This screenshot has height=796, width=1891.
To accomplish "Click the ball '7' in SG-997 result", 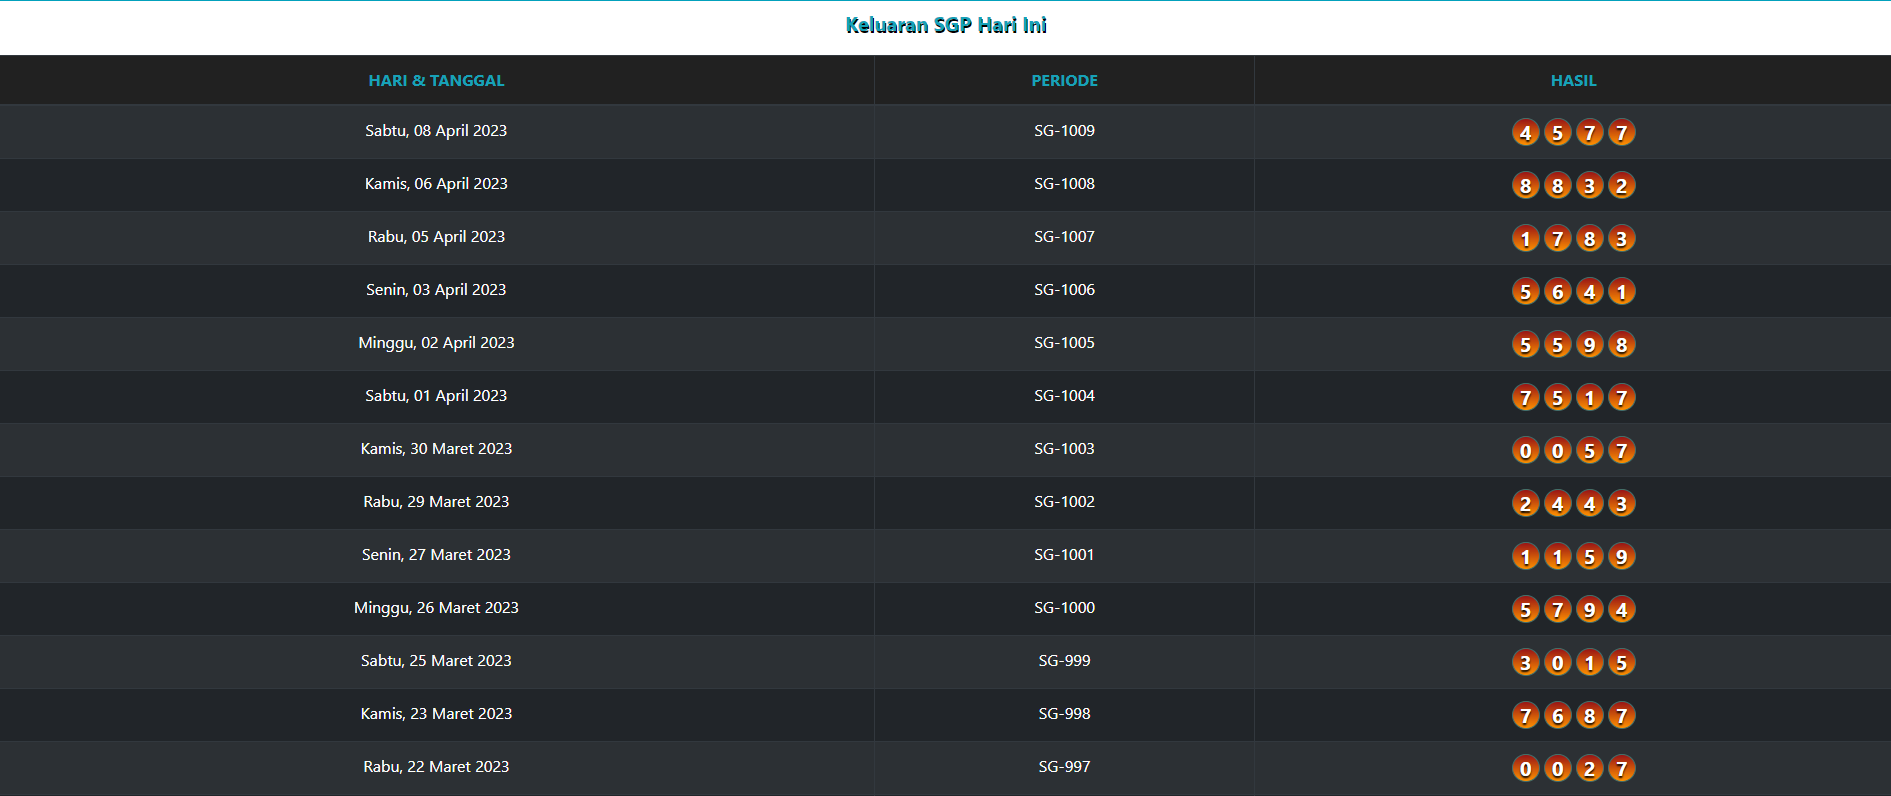I will coord(1622,768).
